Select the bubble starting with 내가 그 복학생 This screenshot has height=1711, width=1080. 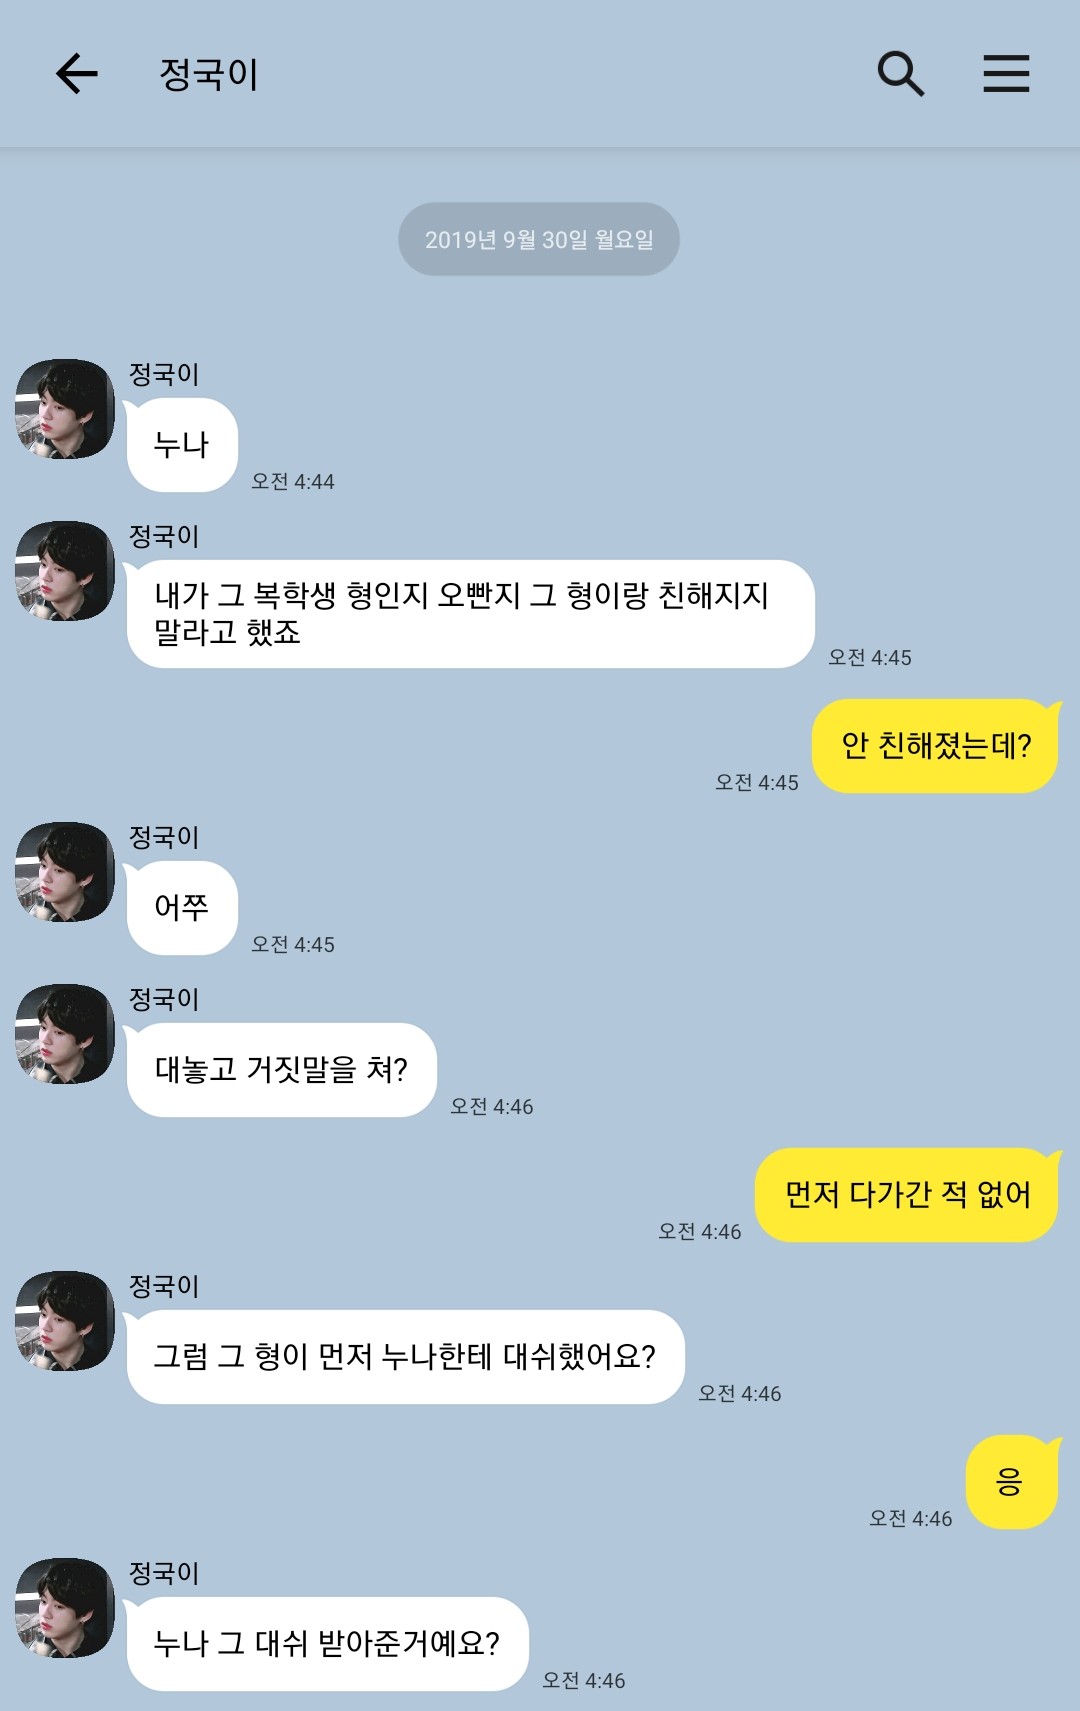[470, 614]
